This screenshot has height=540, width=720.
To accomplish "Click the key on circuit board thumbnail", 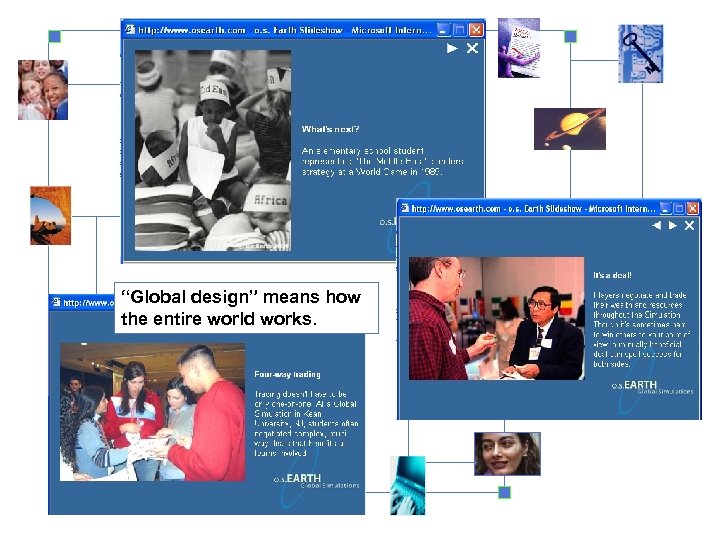I will [x=641, y=54].
